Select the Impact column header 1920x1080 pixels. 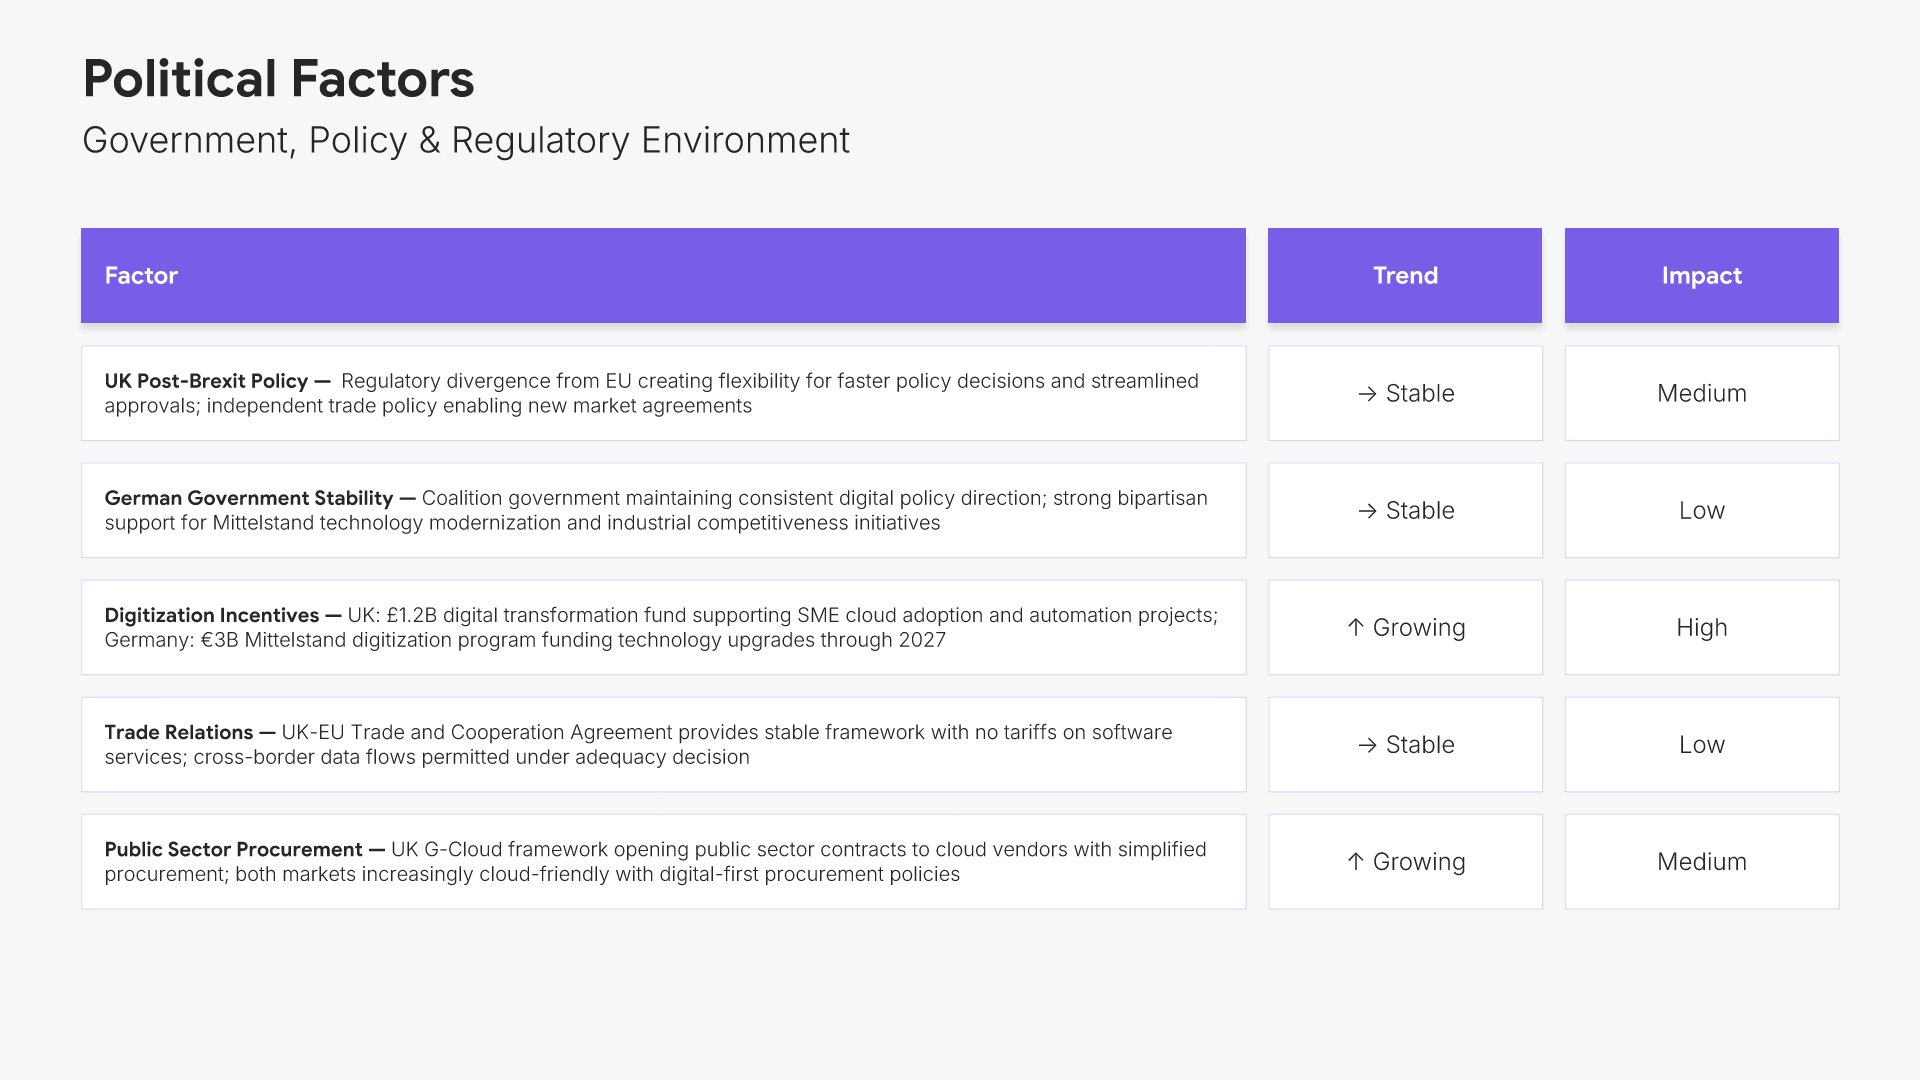pos(1702,275)
